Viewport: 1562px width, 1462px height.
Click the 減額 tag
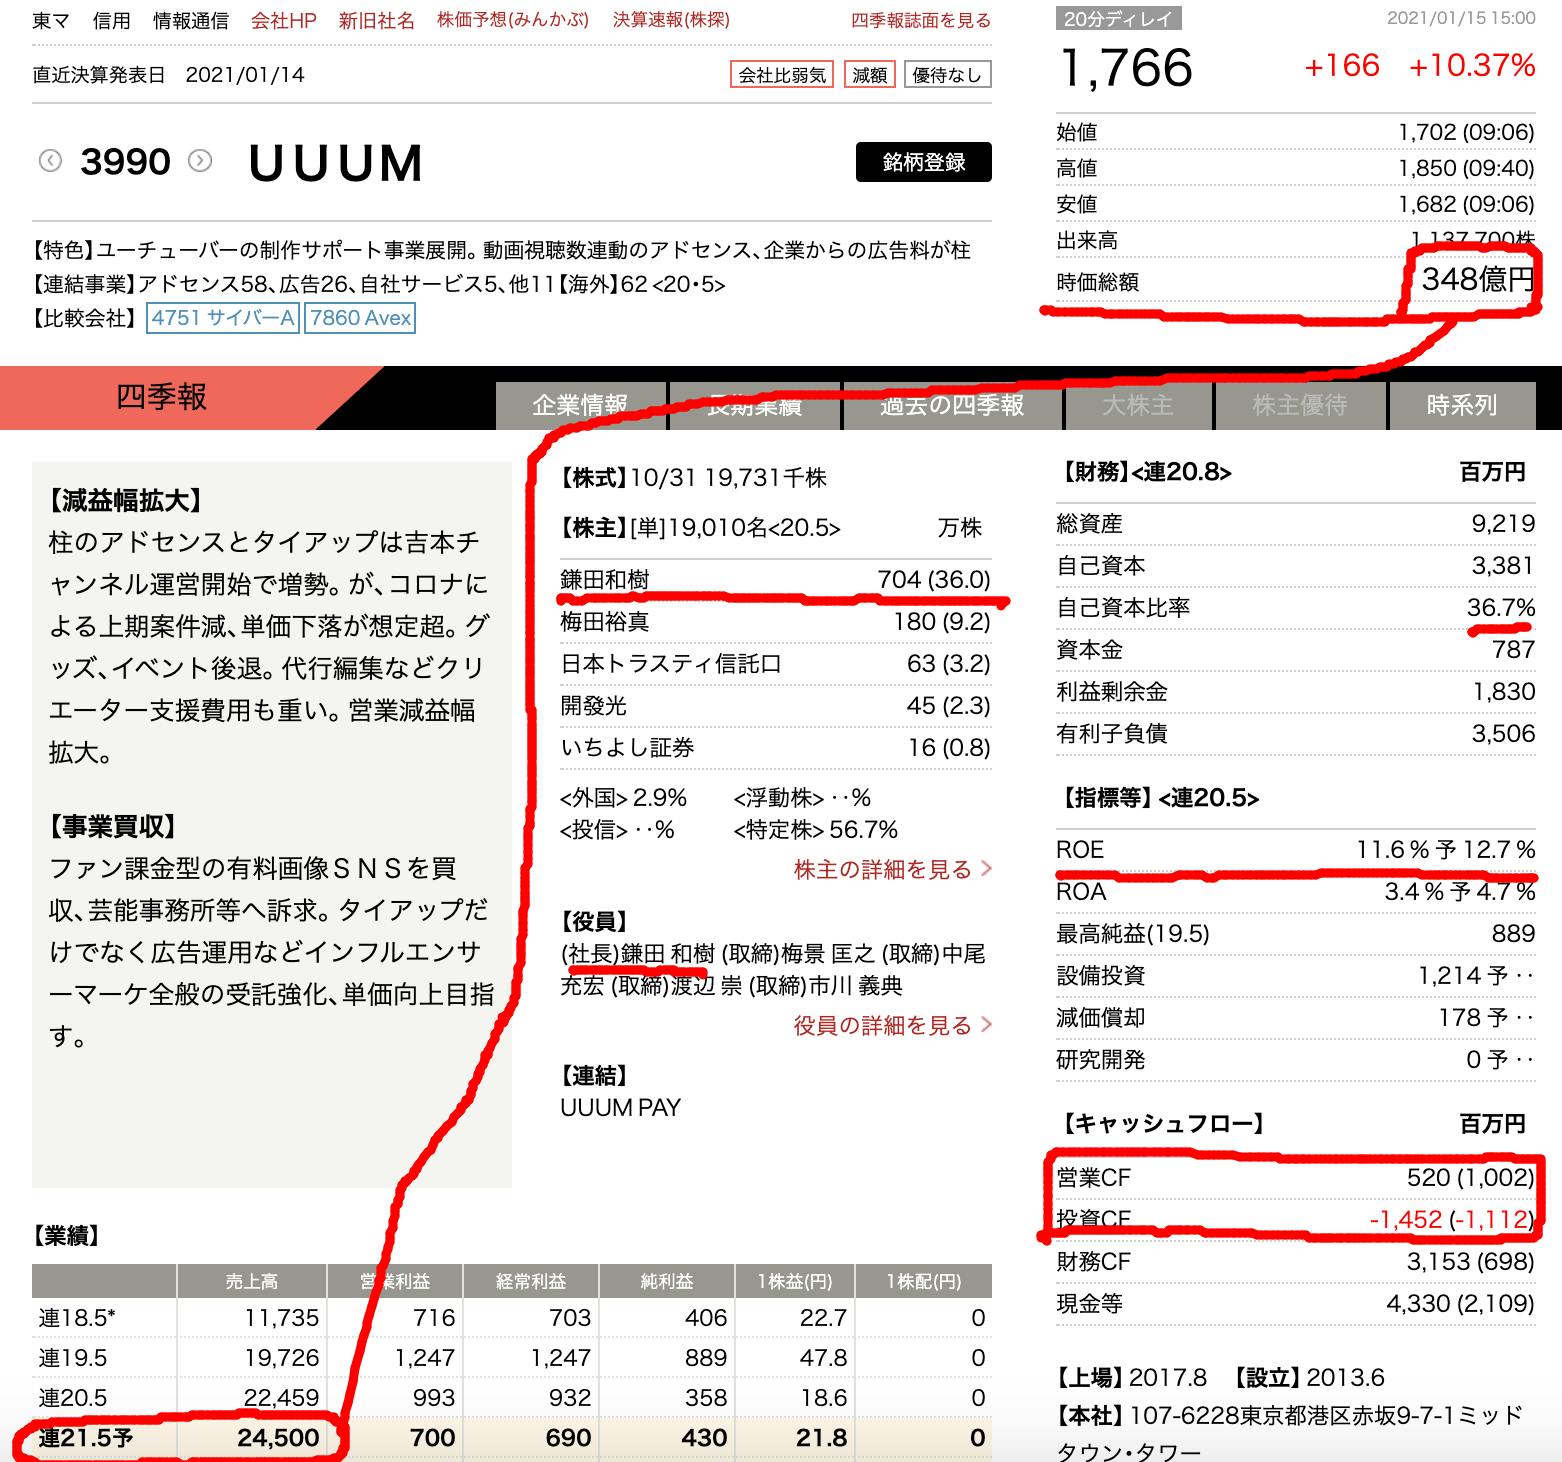coord(869,75)
